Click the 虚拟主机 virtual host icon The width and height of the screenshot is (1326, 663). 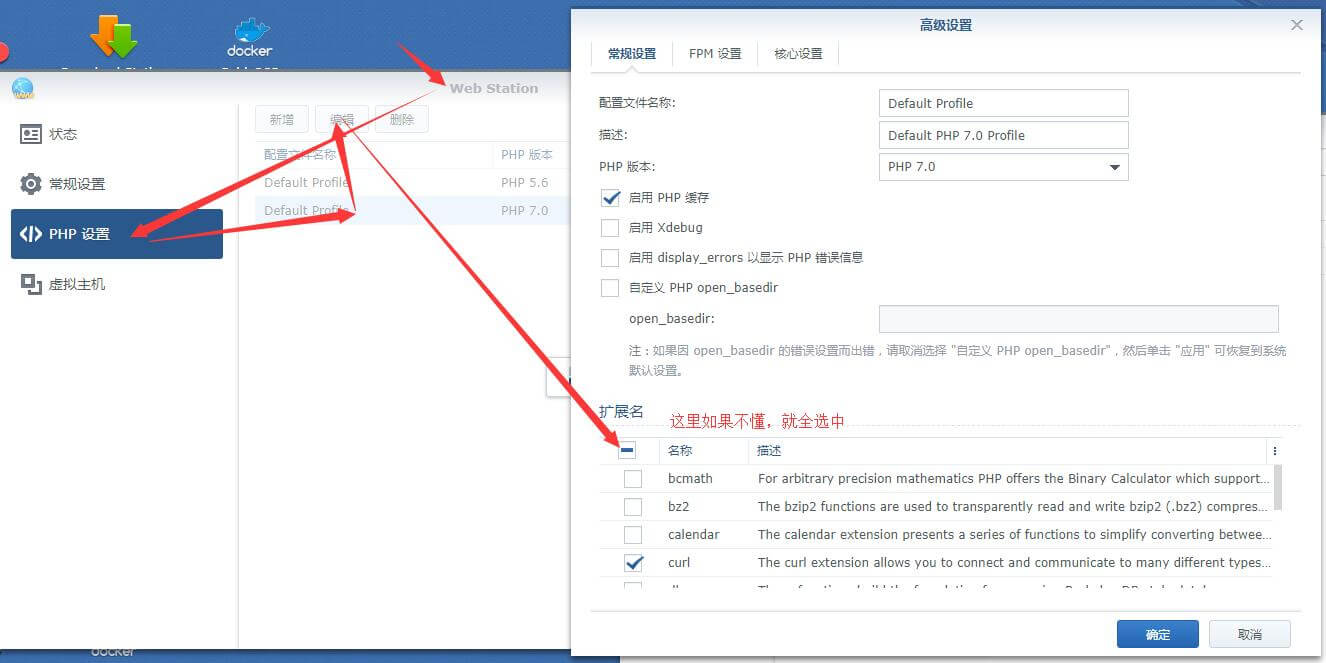click(31, 284)
